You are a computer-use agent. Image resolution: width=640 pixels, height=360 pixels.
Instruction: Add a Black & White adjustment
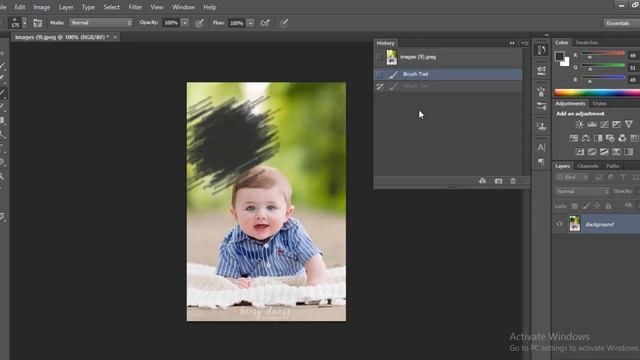(x=598, y=138)
